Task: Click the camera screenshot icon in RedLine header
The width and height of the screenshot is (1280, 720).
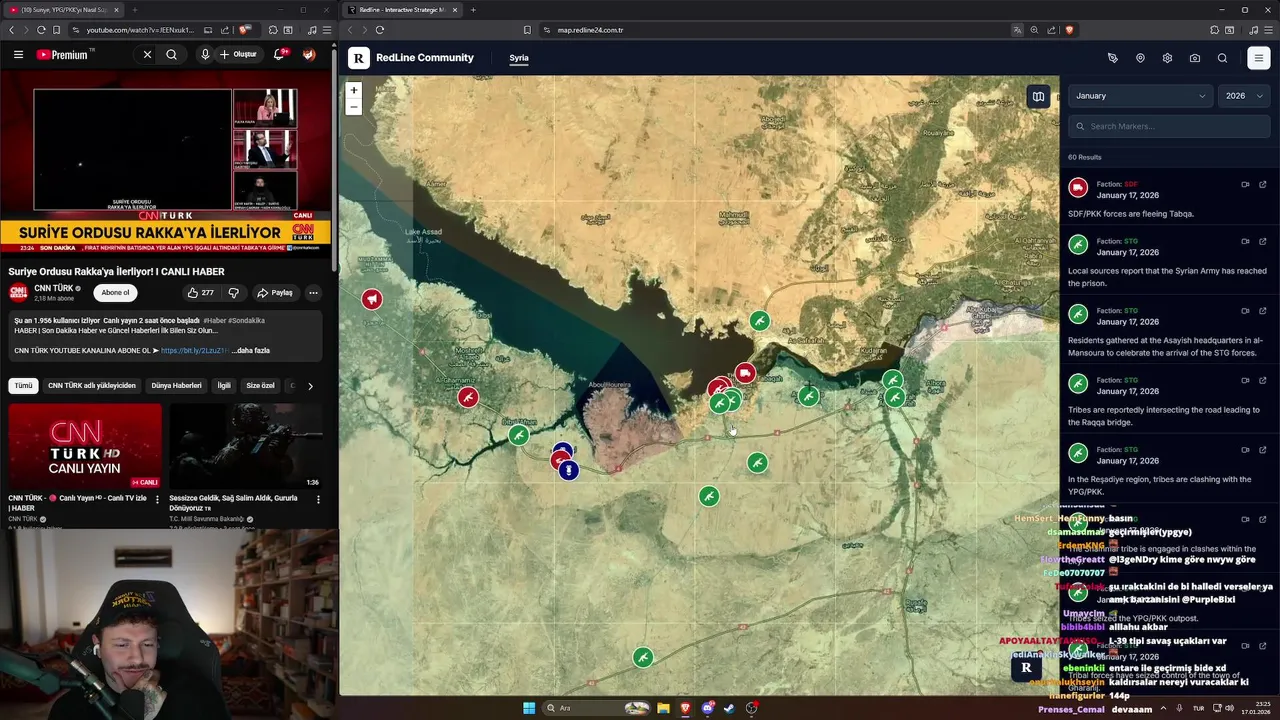Action: 1195,58
